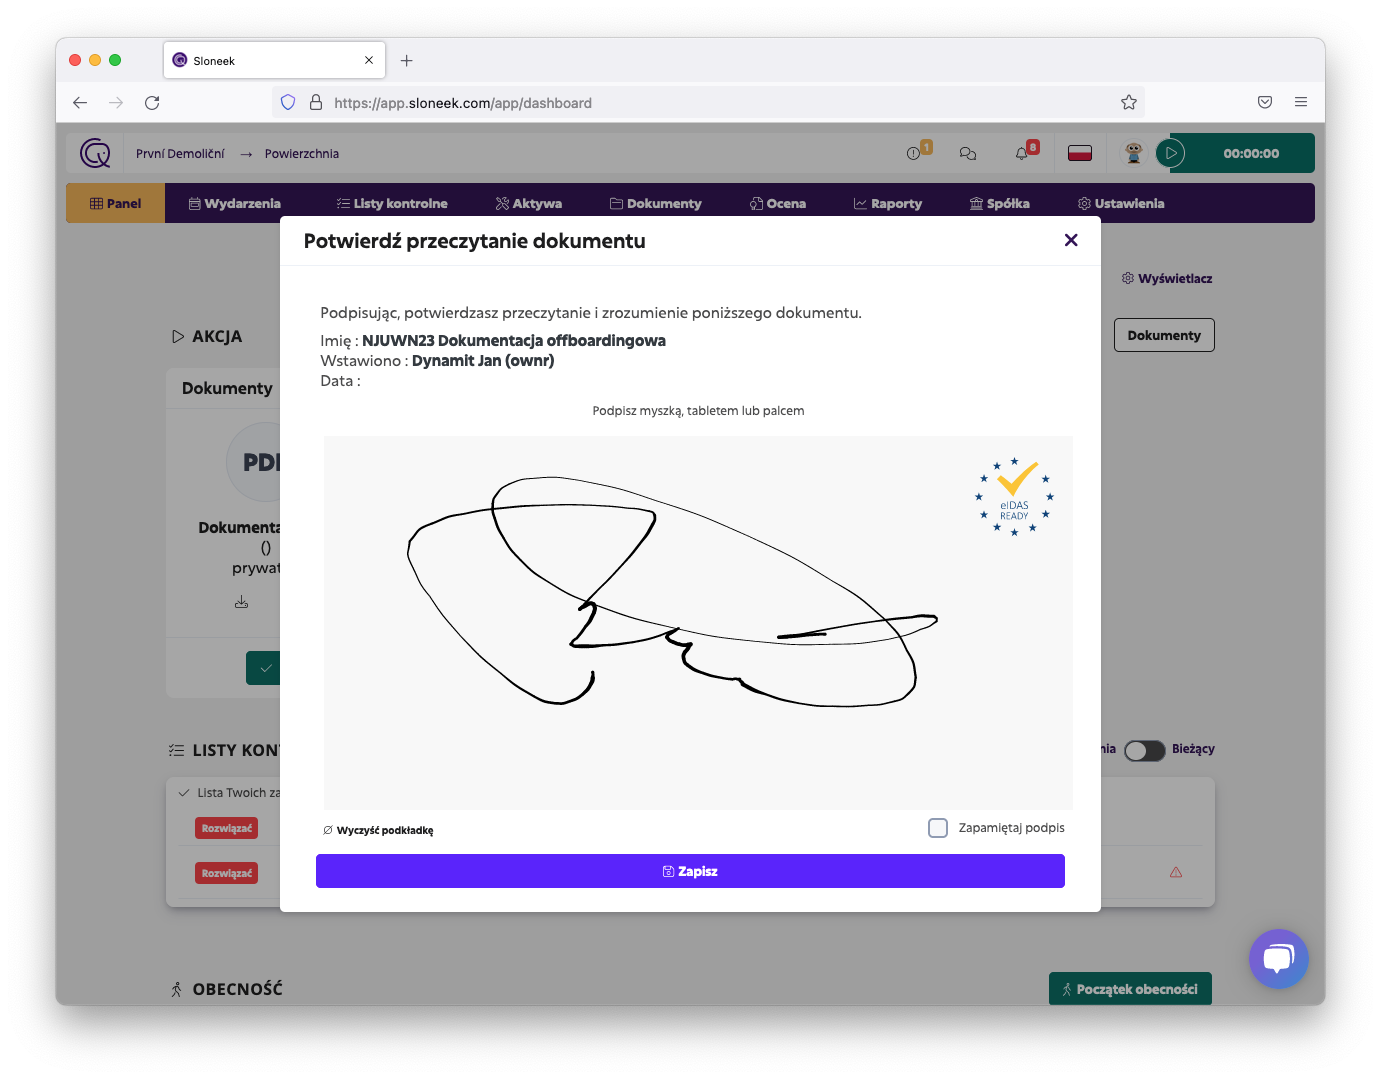Start the time tracker play button

(x=1170, y=153)
